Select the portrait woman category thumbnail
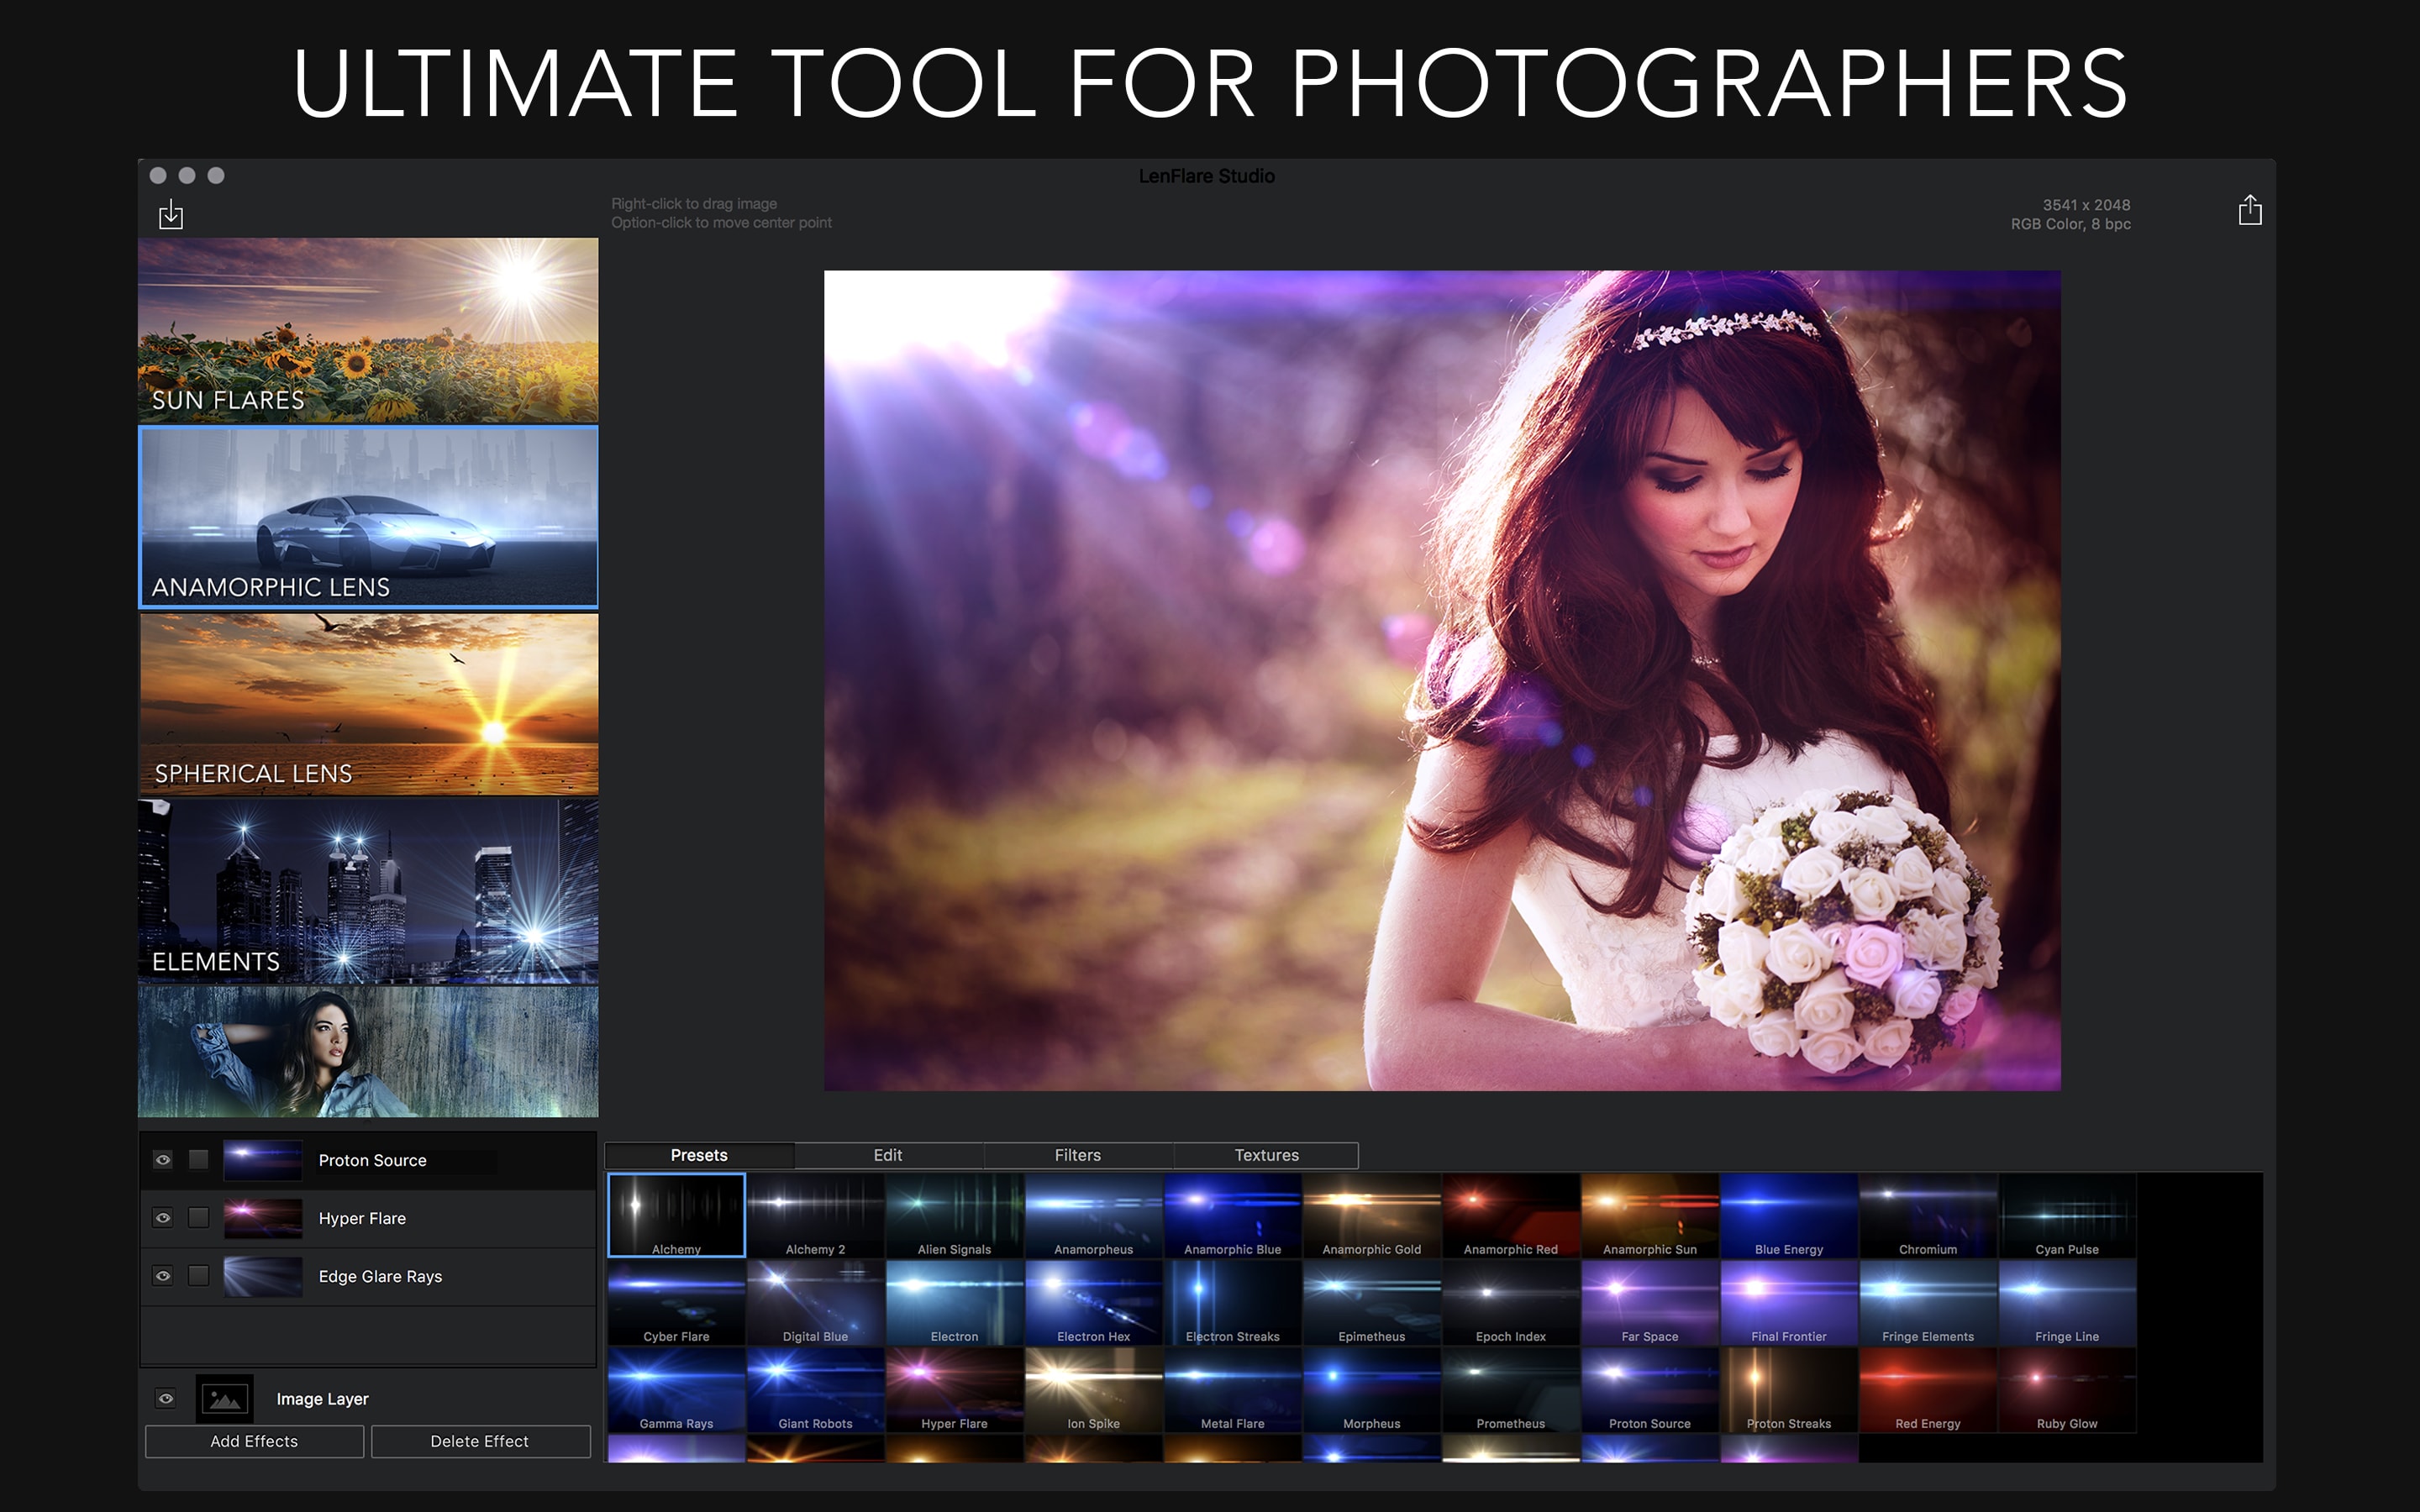 pyautogui.click(x=368, y=1052)
